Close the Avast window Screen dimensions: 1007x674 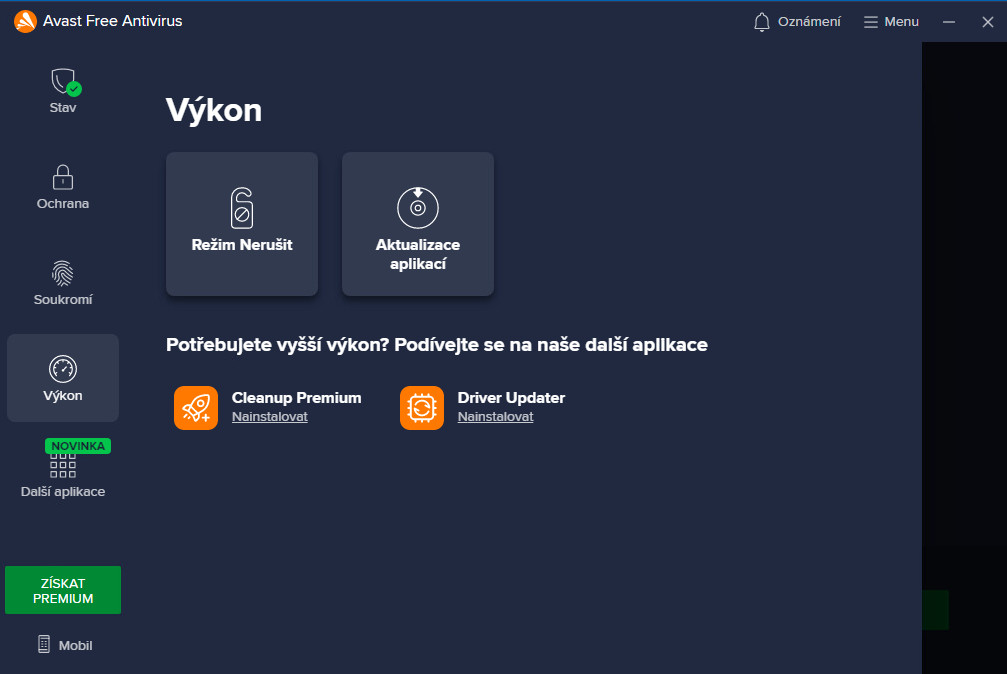pos(988,22)
